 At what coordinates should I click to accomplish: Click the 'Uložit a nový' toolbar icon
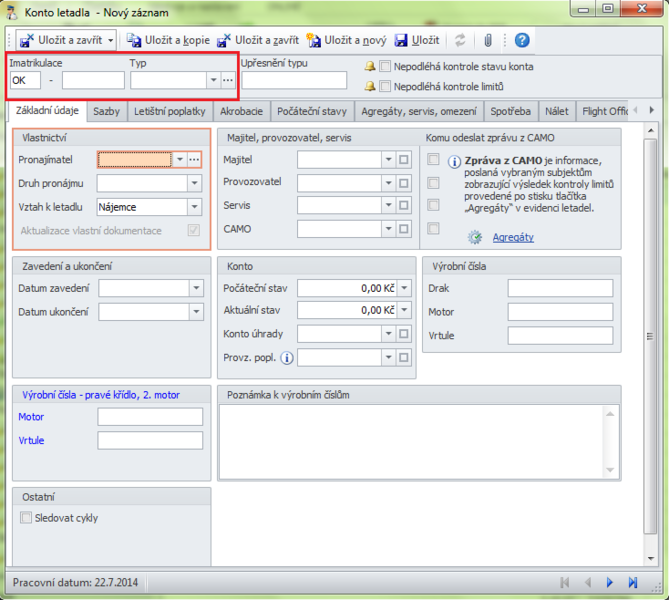[x=315, y=40]
